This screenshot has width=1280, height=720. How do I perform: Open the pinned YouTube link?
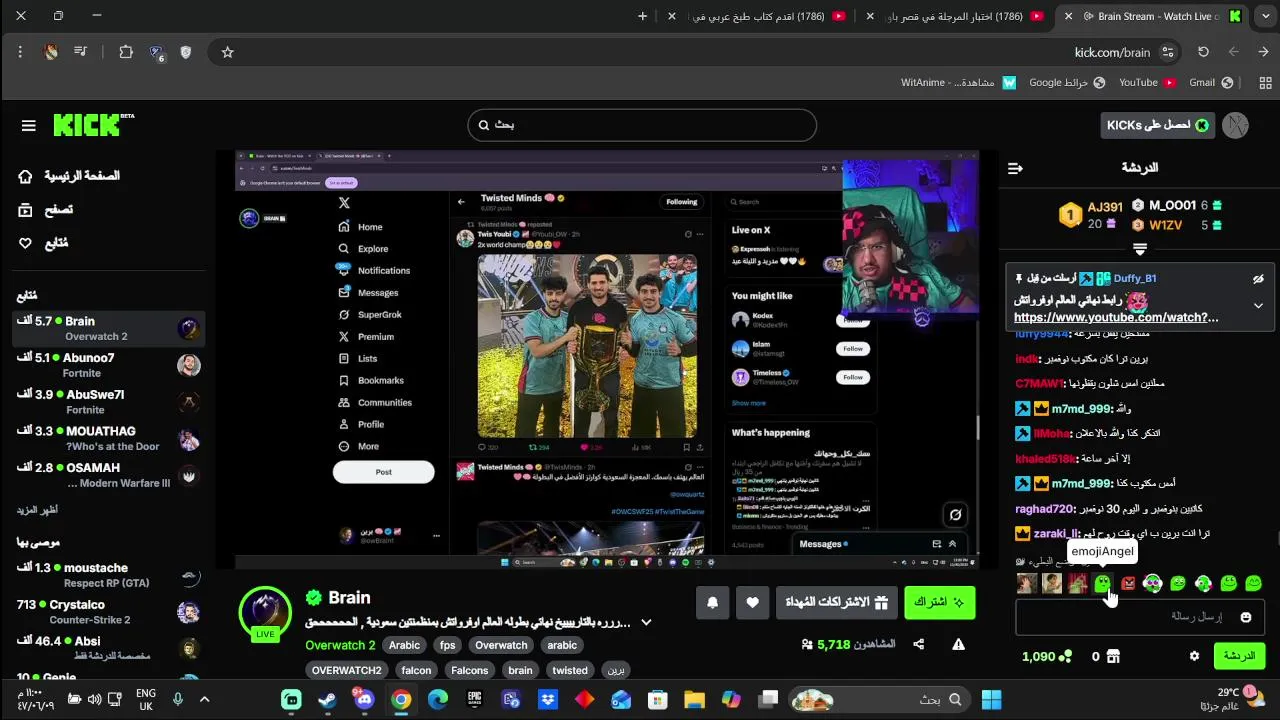tap(1116, 317)
